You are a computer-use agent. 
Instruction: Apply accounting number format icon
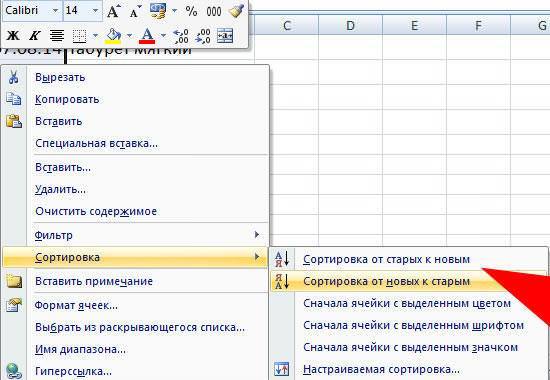(x=158, y=11)
